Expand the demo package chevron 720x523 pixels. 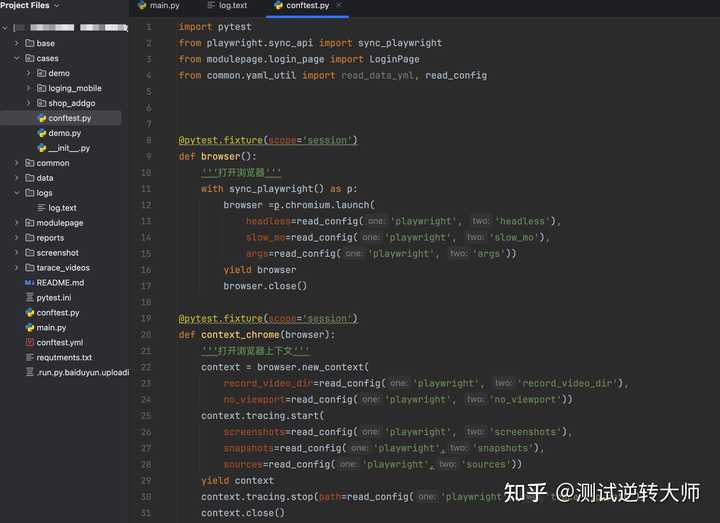[28, 73]
